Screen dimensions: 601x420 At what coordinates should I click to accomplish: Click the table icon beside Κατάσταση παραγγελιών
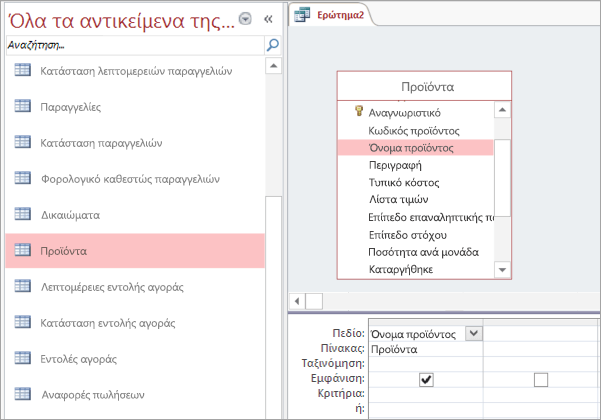click(x=23, y=142)
